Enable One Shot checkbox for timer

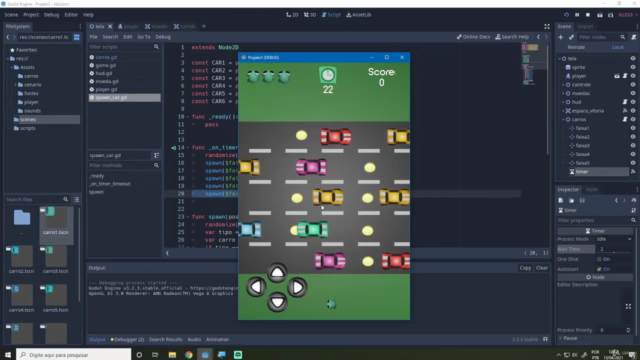599,259
